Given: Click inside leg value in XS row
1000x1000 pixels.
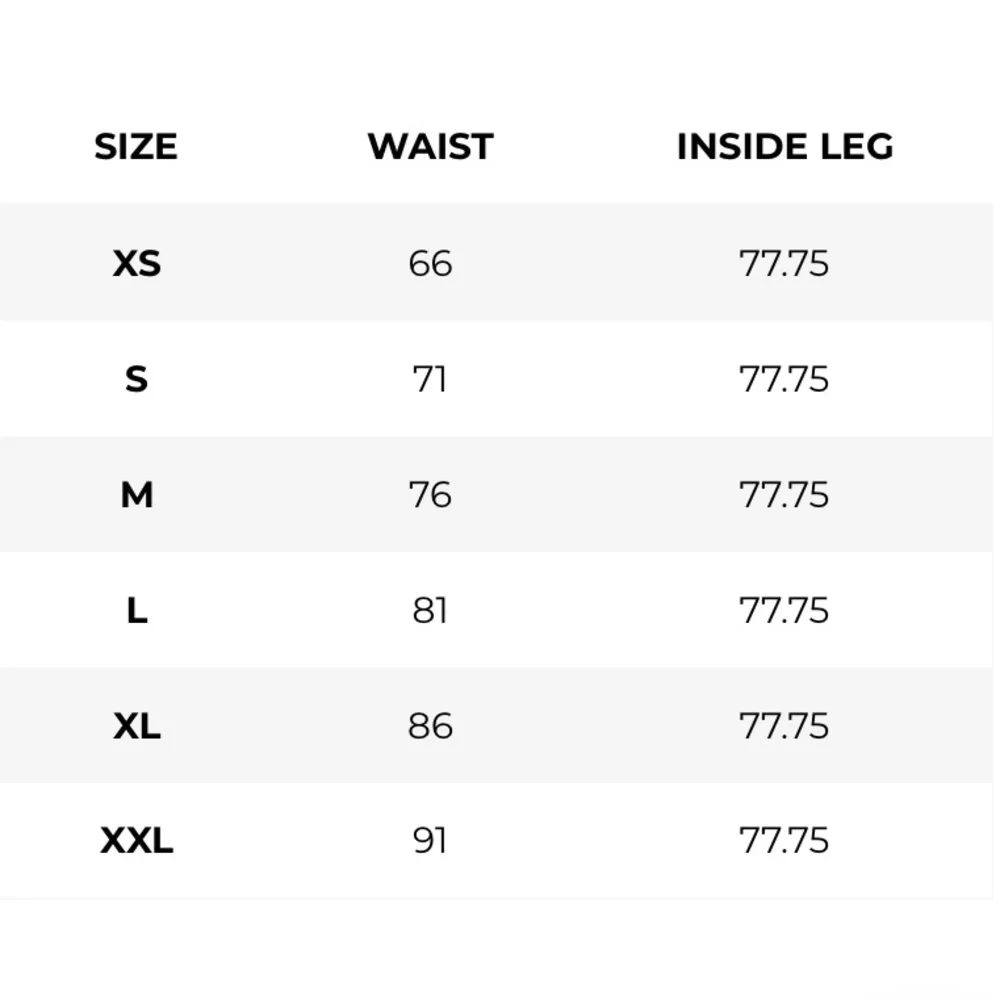Looking at the screenshot, I should tap(784, 264).
